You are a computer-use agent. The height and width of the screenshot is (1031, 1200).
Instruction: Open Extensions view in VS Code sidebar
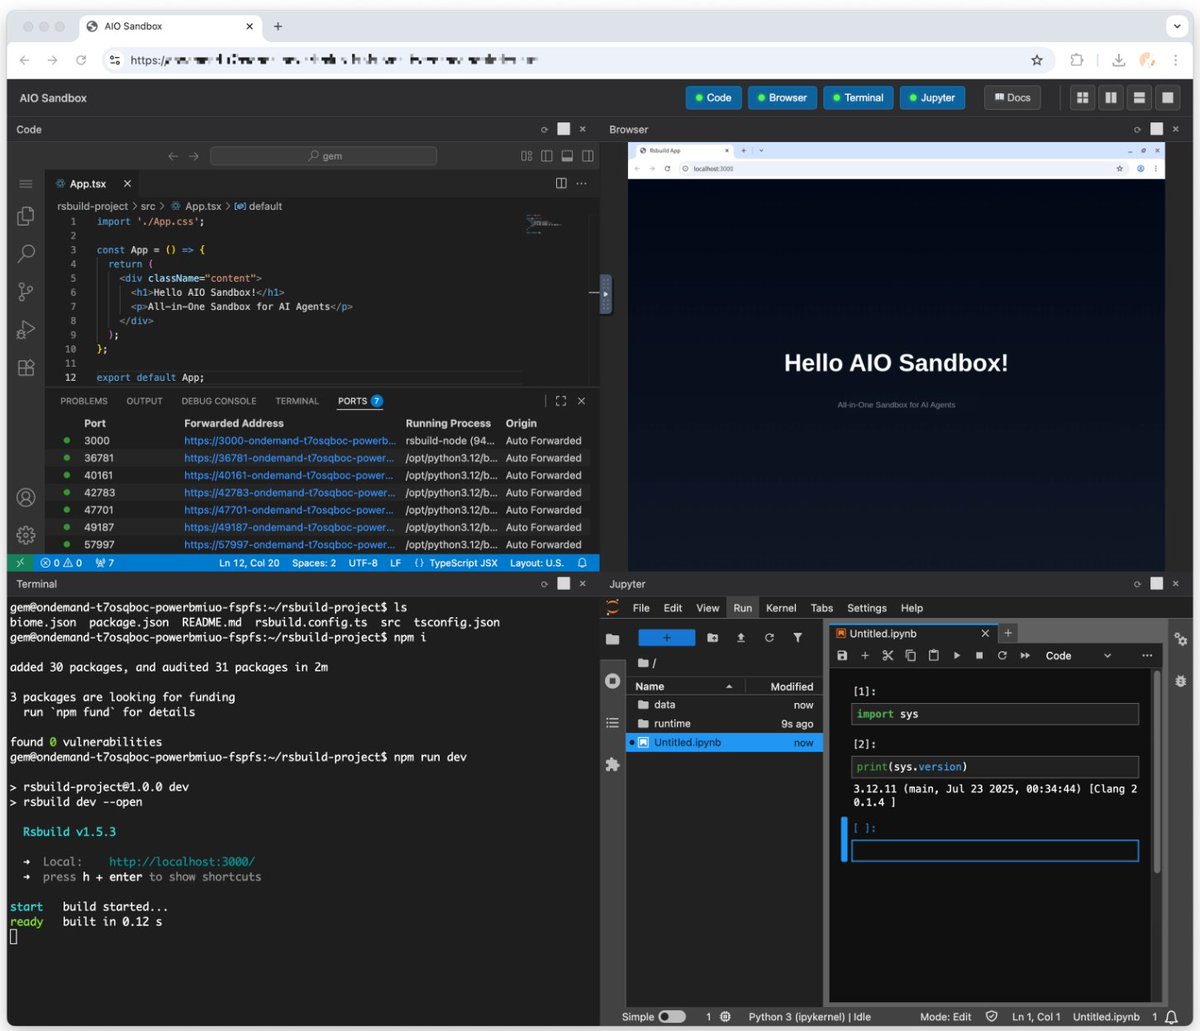click(x=26, y=367)
